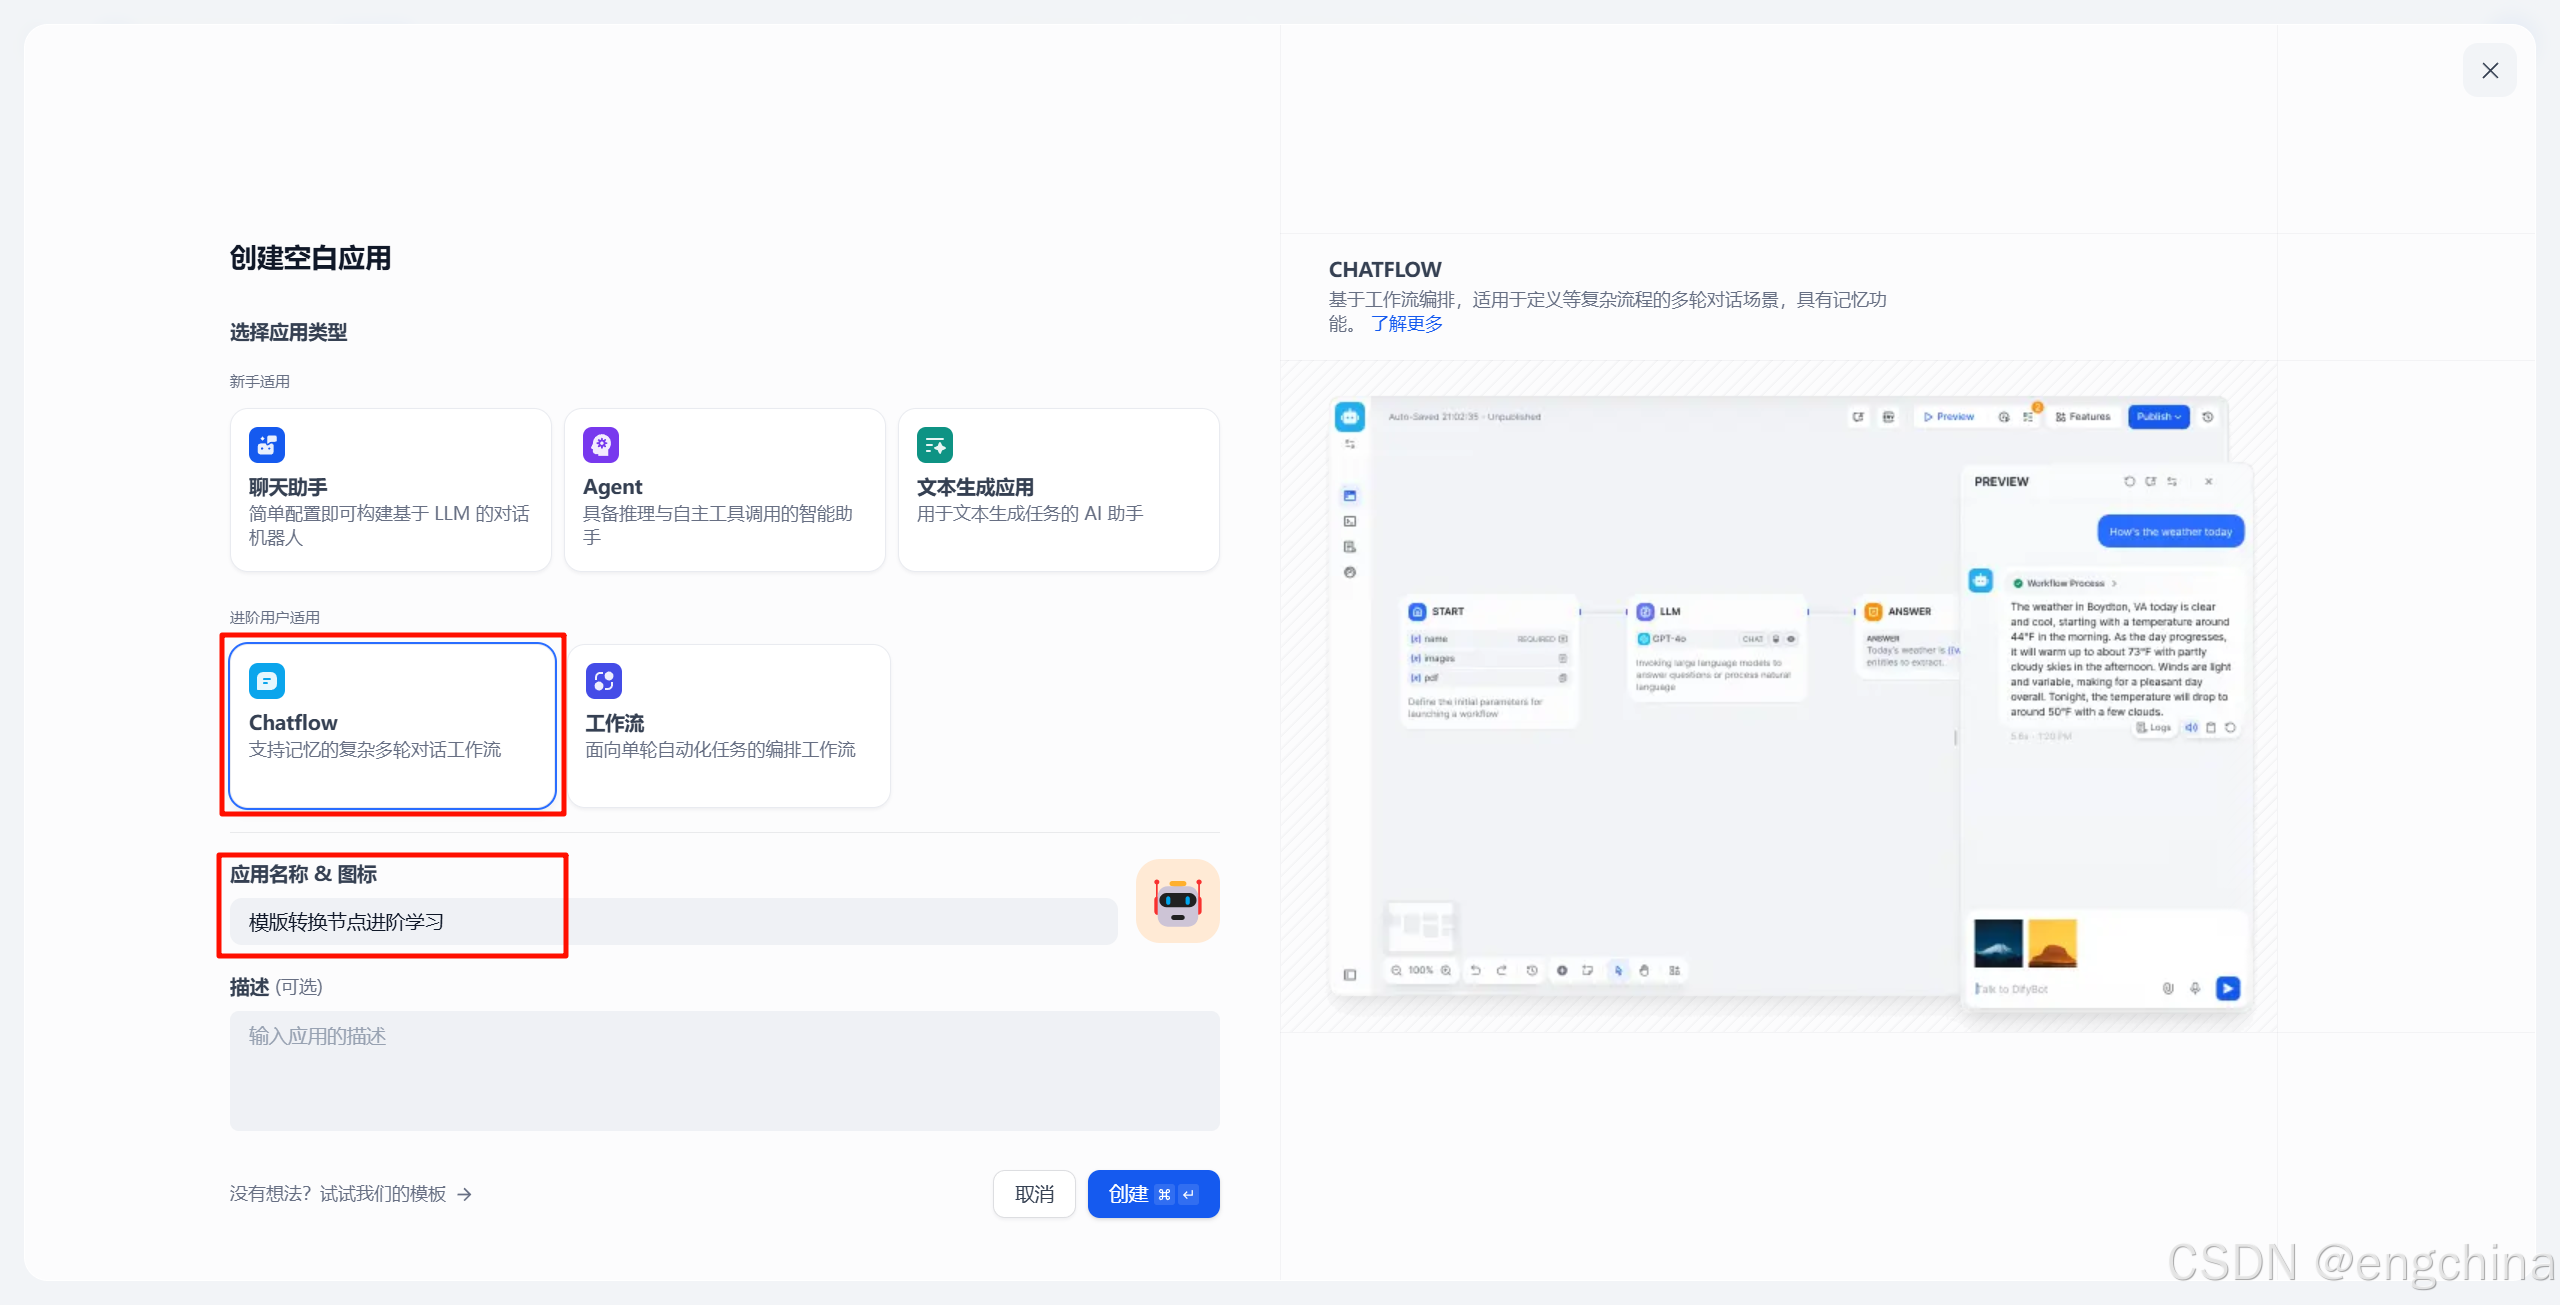Select the 工作流 app type card
Viewport: 2560px width, 1305px height.
pos(728,726)
